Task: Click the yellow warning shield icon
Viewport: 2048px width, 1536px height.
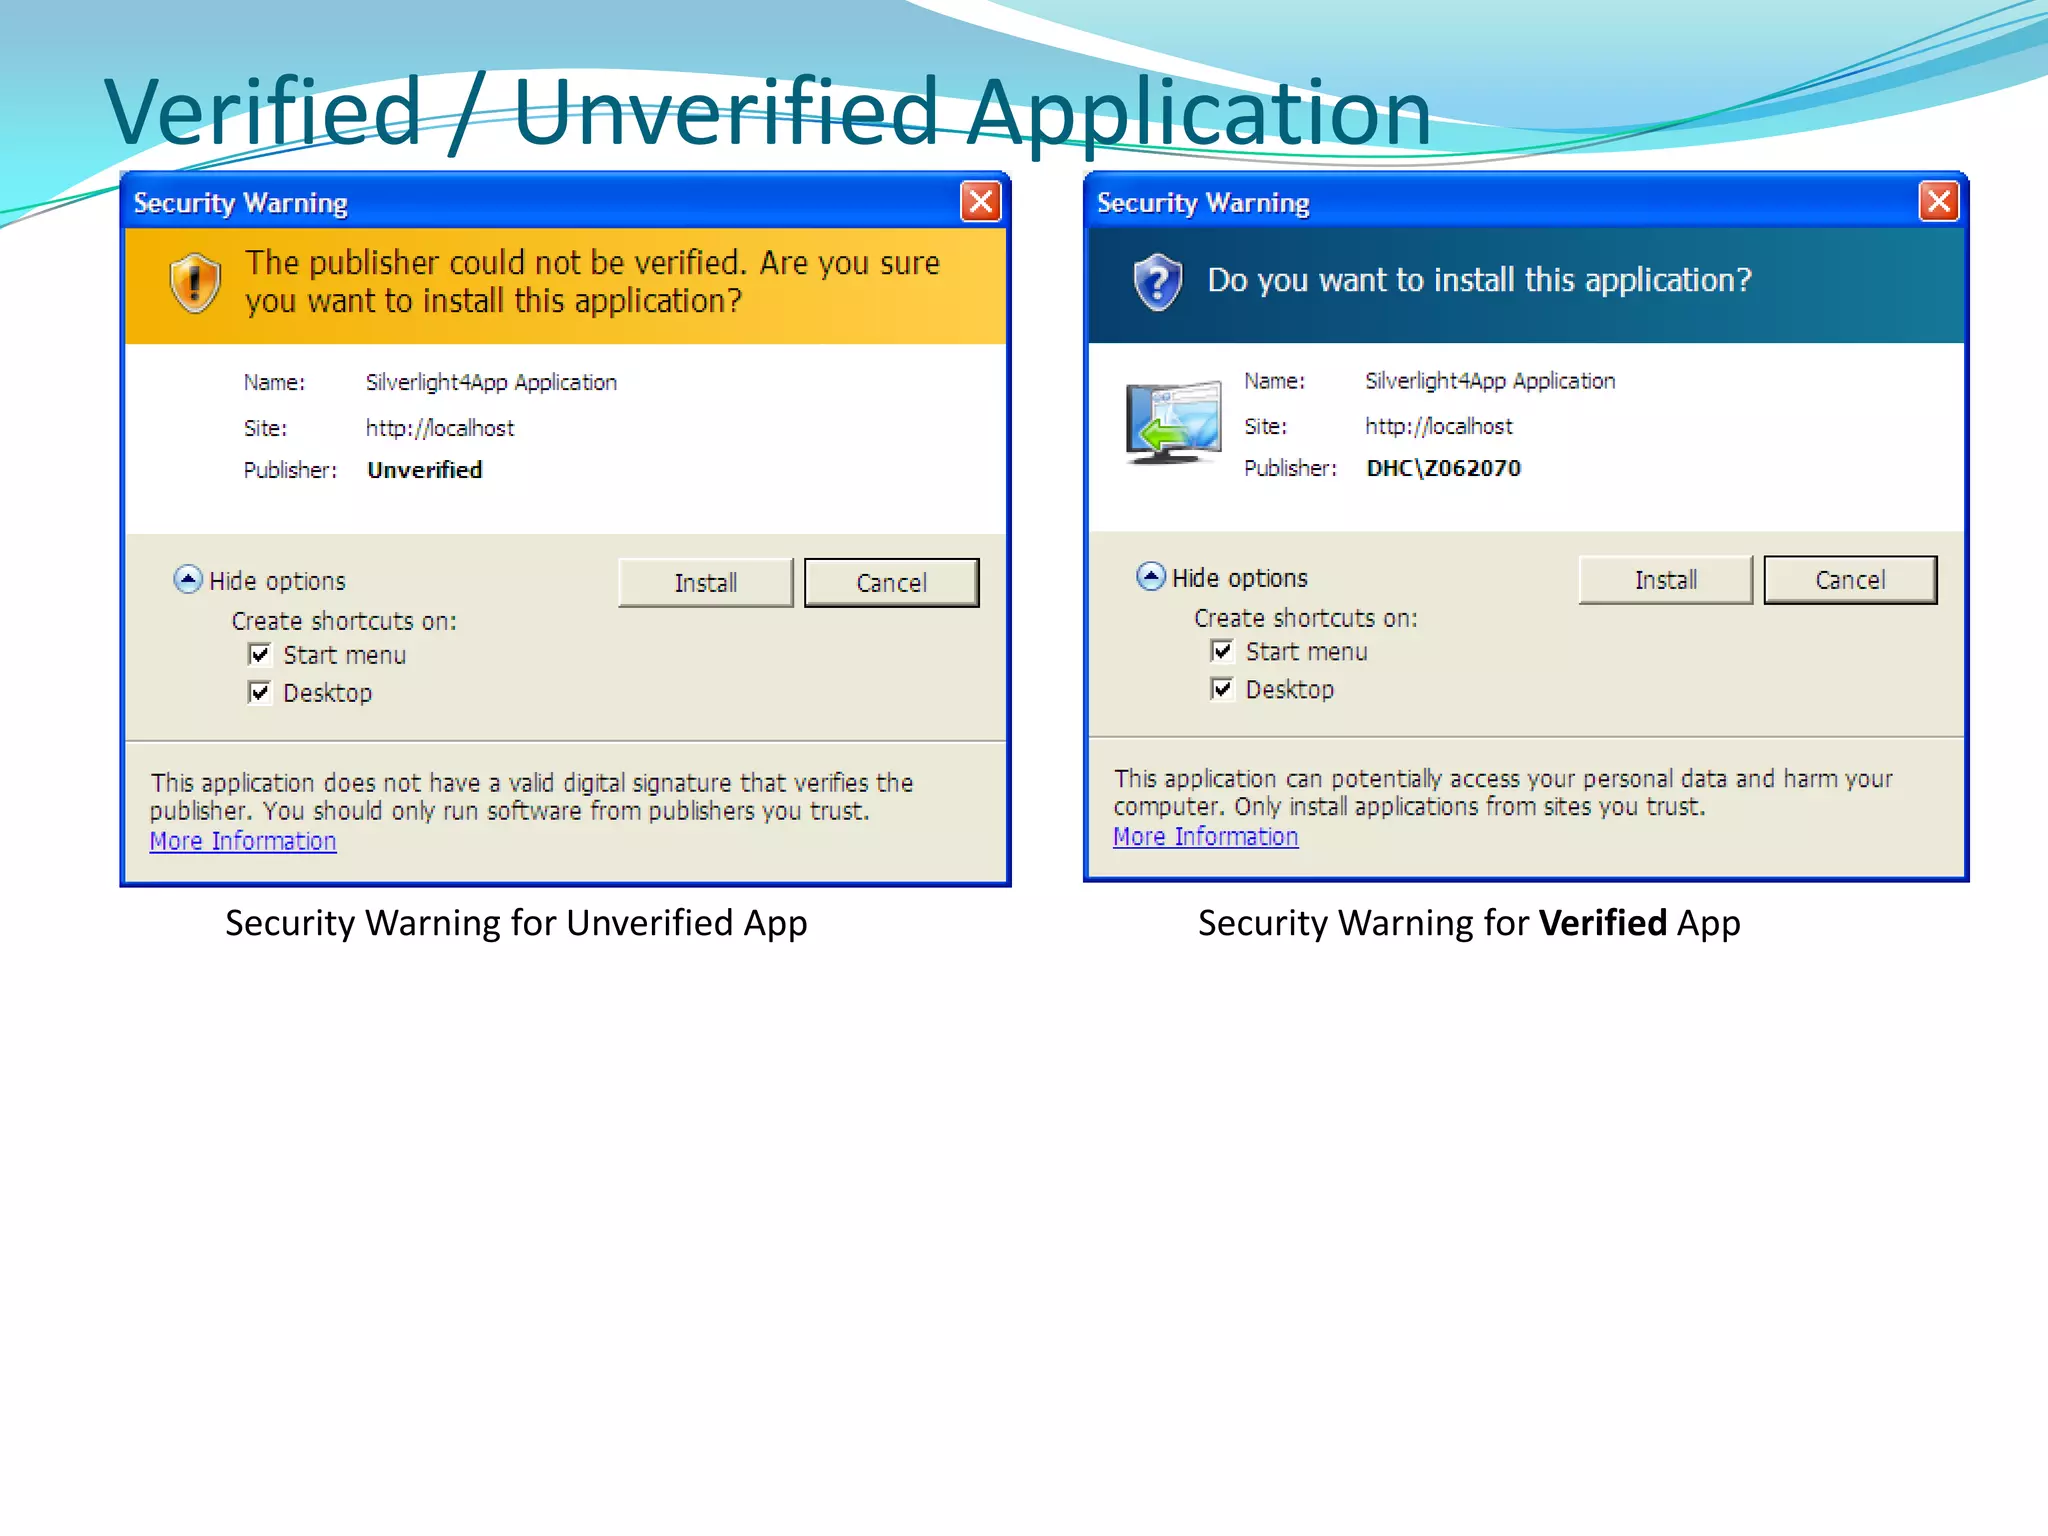Action: 194,282
